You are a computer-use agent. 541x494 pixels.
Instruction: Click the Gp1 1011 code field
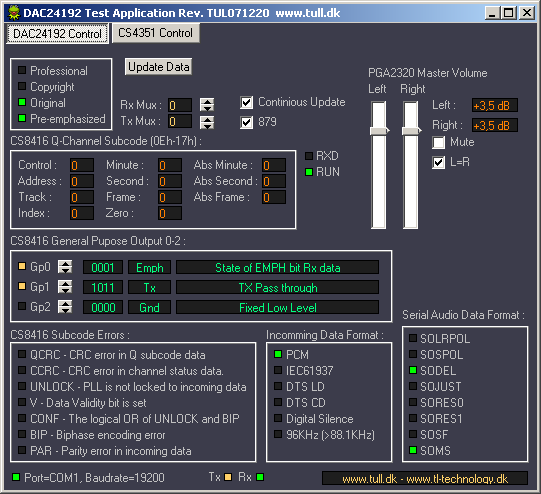[x=103, y=287]
